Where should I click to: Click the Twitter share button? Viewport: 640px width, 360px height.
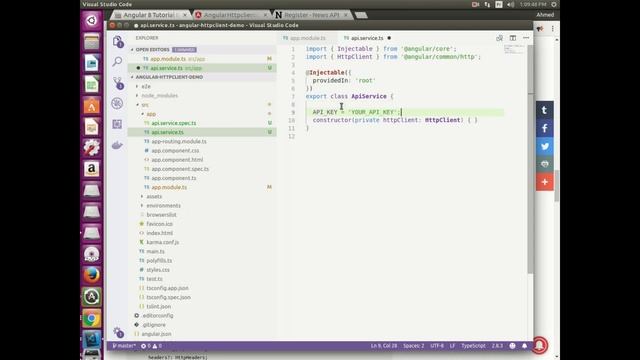544,146
